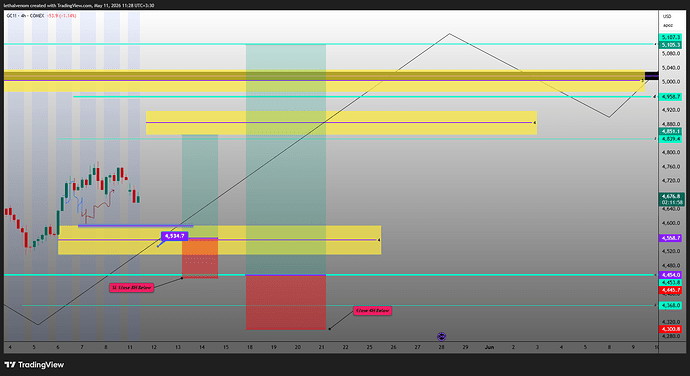Click the header text mentioning TradingView.com
690x376 pixels.
[x=79, y=5]
